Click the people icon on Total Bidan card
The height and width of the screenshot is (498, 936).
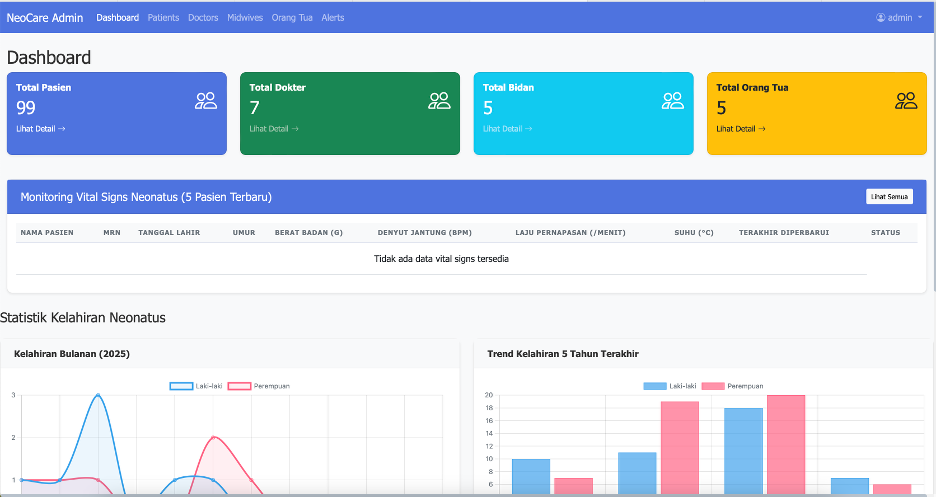pyautogui.click(x=673, y=100)
